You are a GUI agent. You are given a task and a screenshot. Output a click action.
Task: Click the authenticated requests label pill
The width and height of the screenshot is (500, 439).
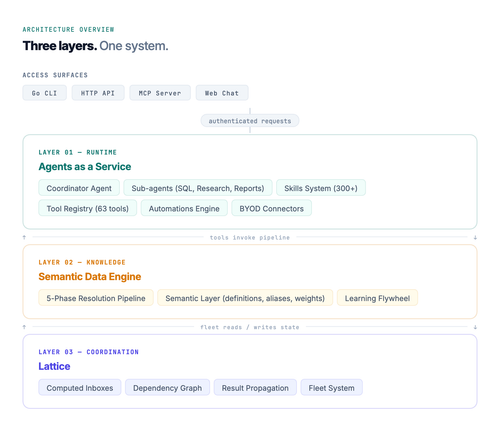(x=250, y=121)
